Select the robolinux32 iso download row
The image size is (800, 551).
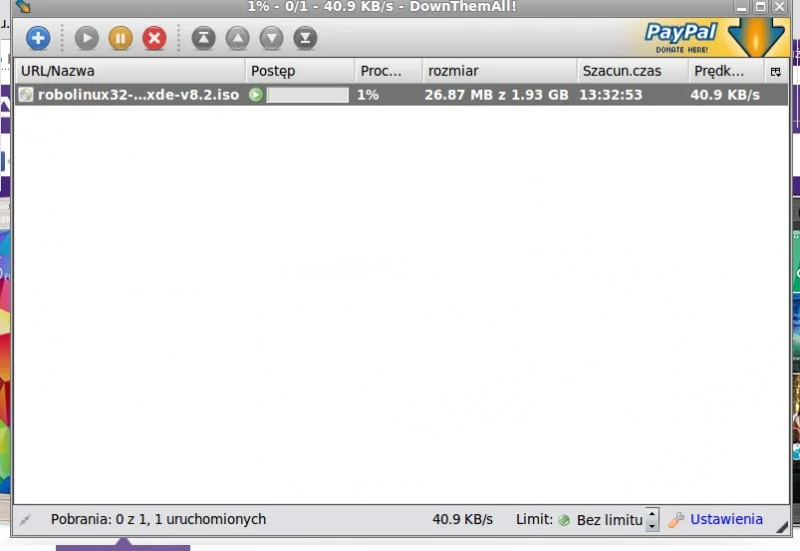tap(402, 95)
